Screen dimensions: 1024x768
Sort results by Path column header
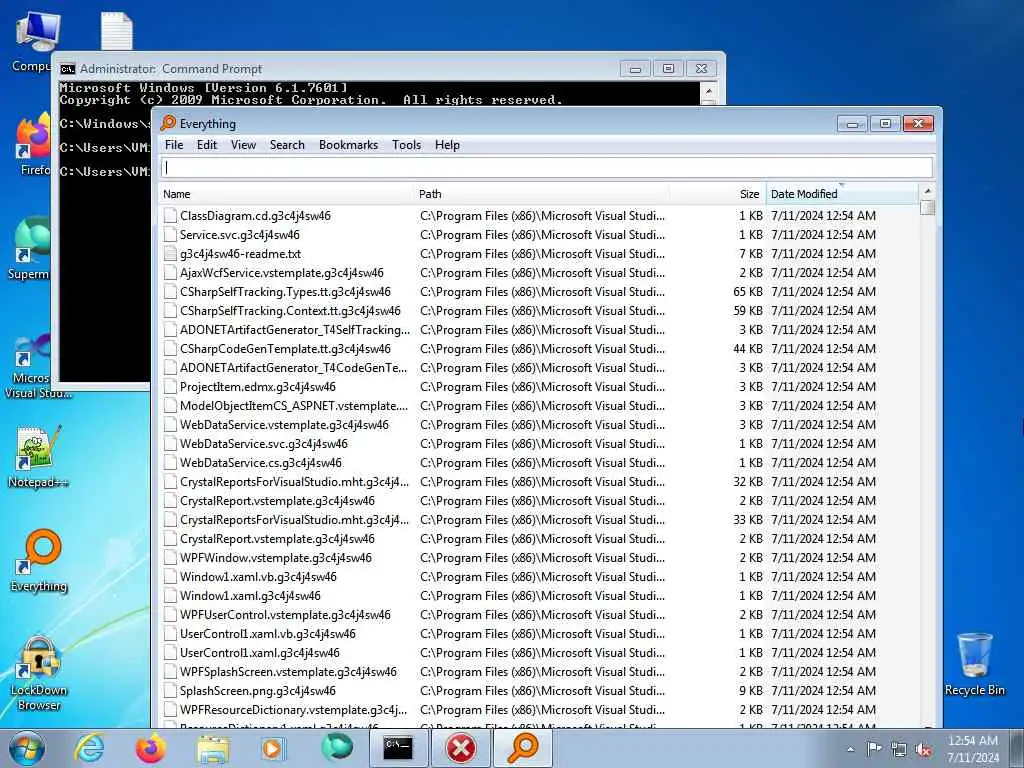(541, 194)
